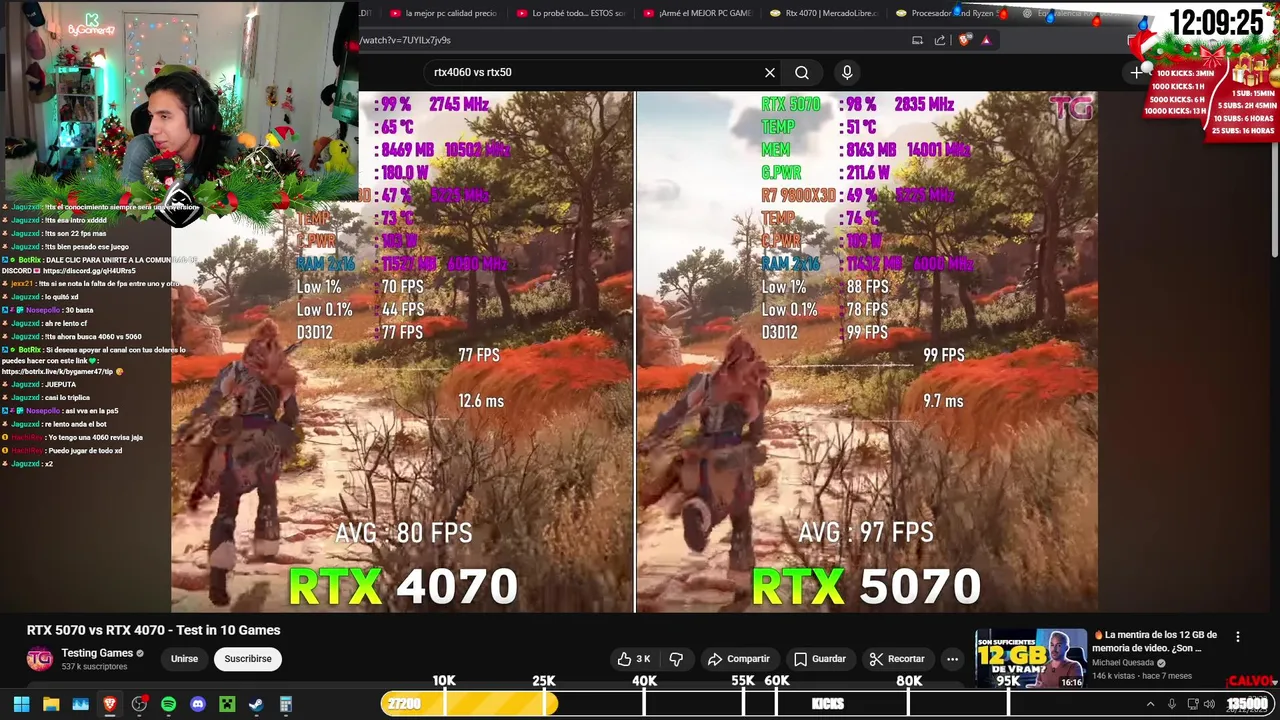
Task: Open the botrix.live tip link in chat
Action: [58, 371]
